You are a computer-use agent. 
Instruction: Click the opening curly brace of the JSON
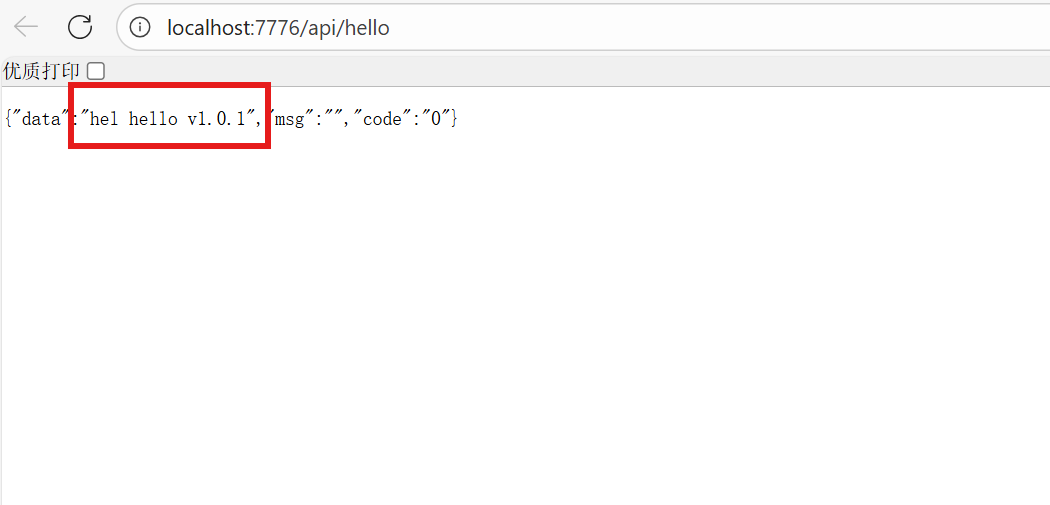(x=8, y=119)
